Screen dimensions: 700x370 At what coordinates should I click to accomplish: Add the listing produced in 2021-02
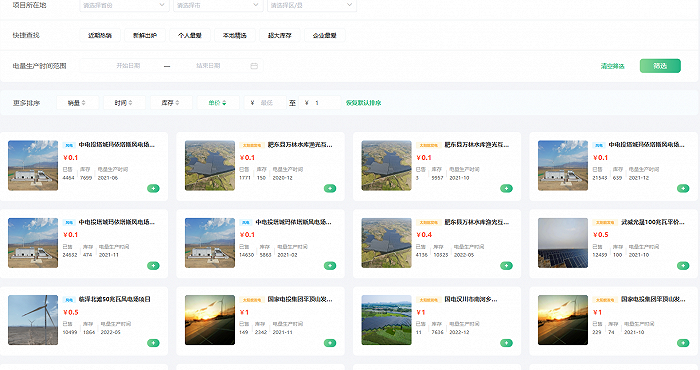330,266
